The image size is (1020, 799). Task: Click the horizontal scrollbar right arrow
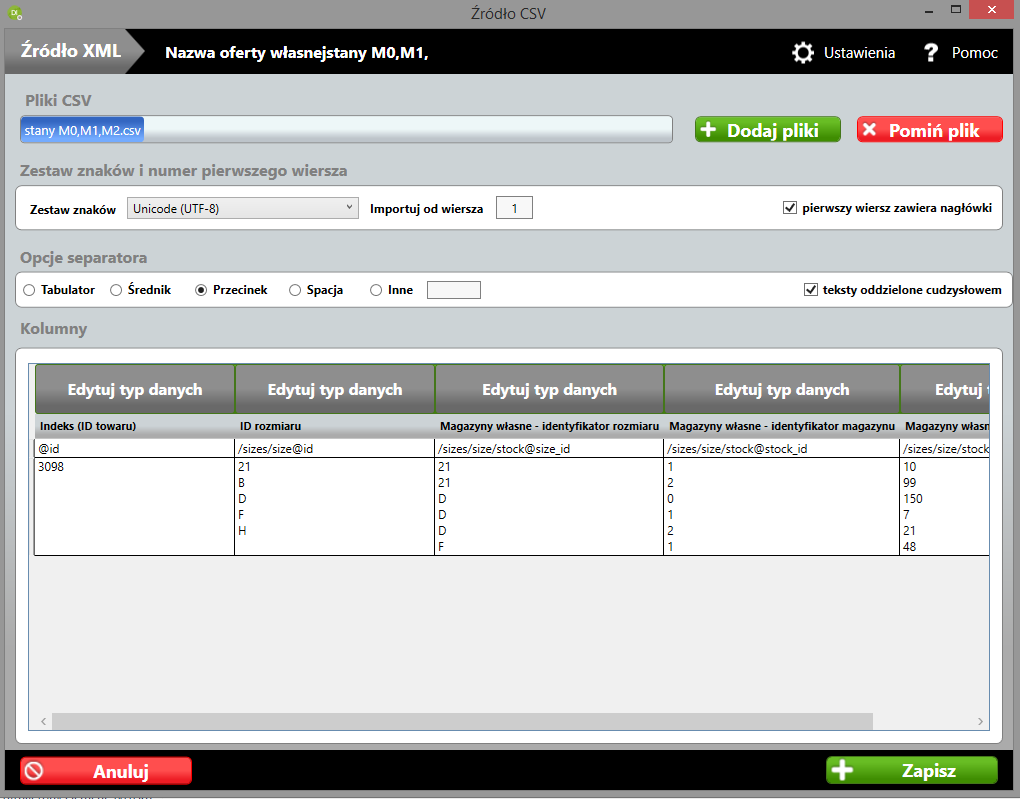point(982,721)
